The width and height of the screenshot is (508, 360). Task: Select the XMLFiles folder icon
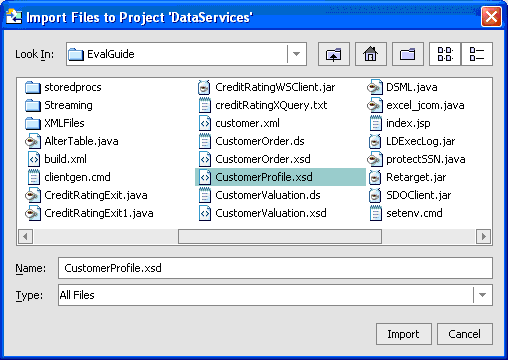[x=33, y=123]
